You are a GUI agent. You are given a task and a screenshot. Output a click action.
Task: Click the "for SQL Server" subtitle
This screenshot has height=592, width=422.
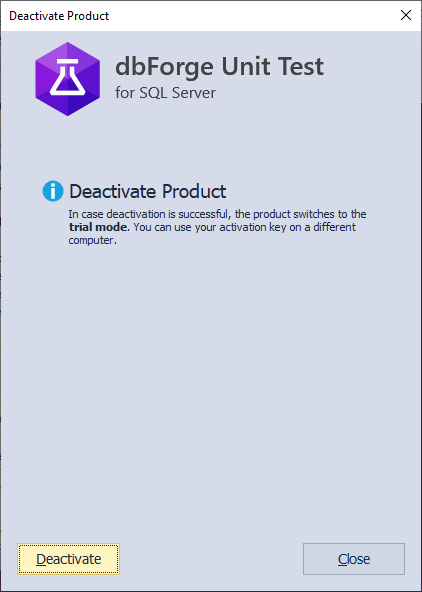coord(165,93)
